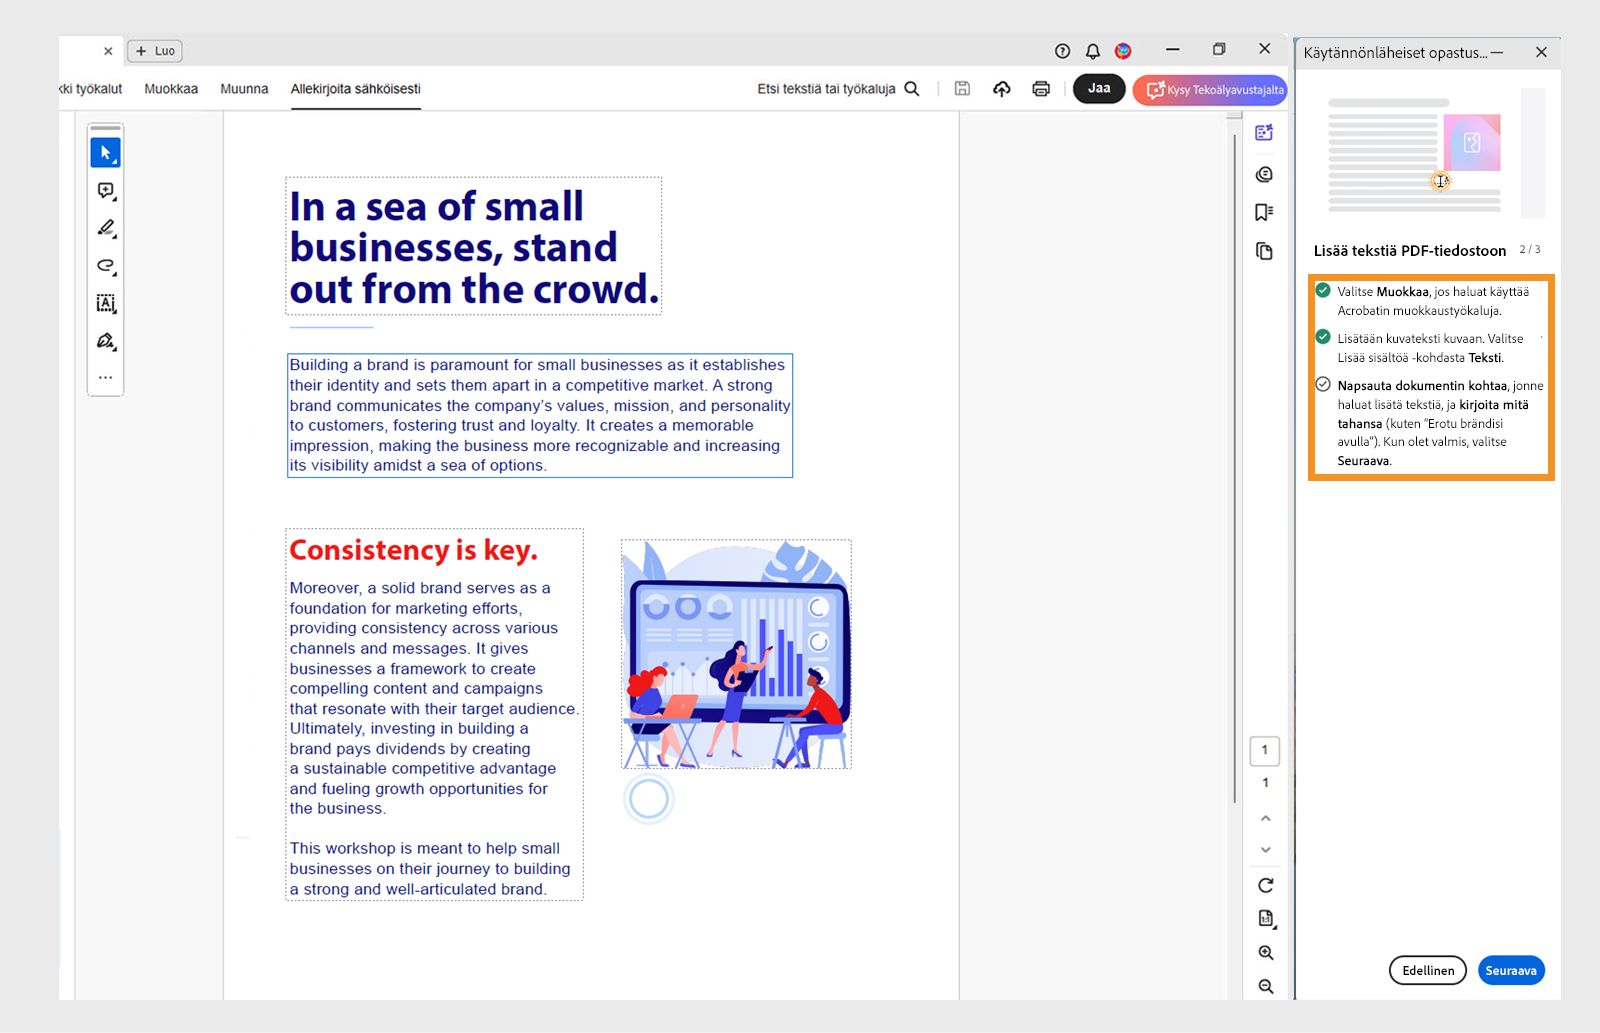Click the tutorial preview thumbnail
Screen dimensions: 1600x1033
pyautogui.click(x=1415, y=155)
